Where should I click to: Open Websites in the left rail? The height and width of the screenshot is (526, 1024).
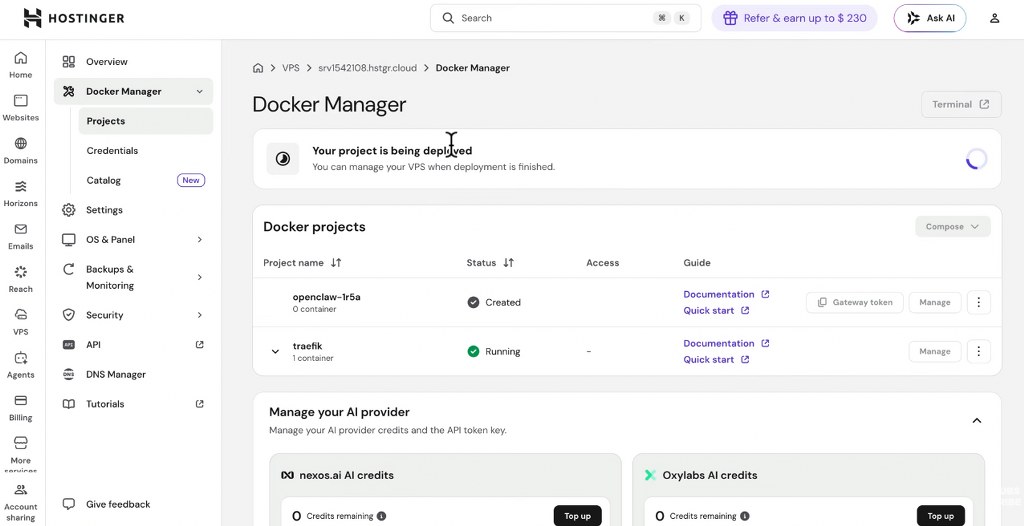(x=20, y=108)
